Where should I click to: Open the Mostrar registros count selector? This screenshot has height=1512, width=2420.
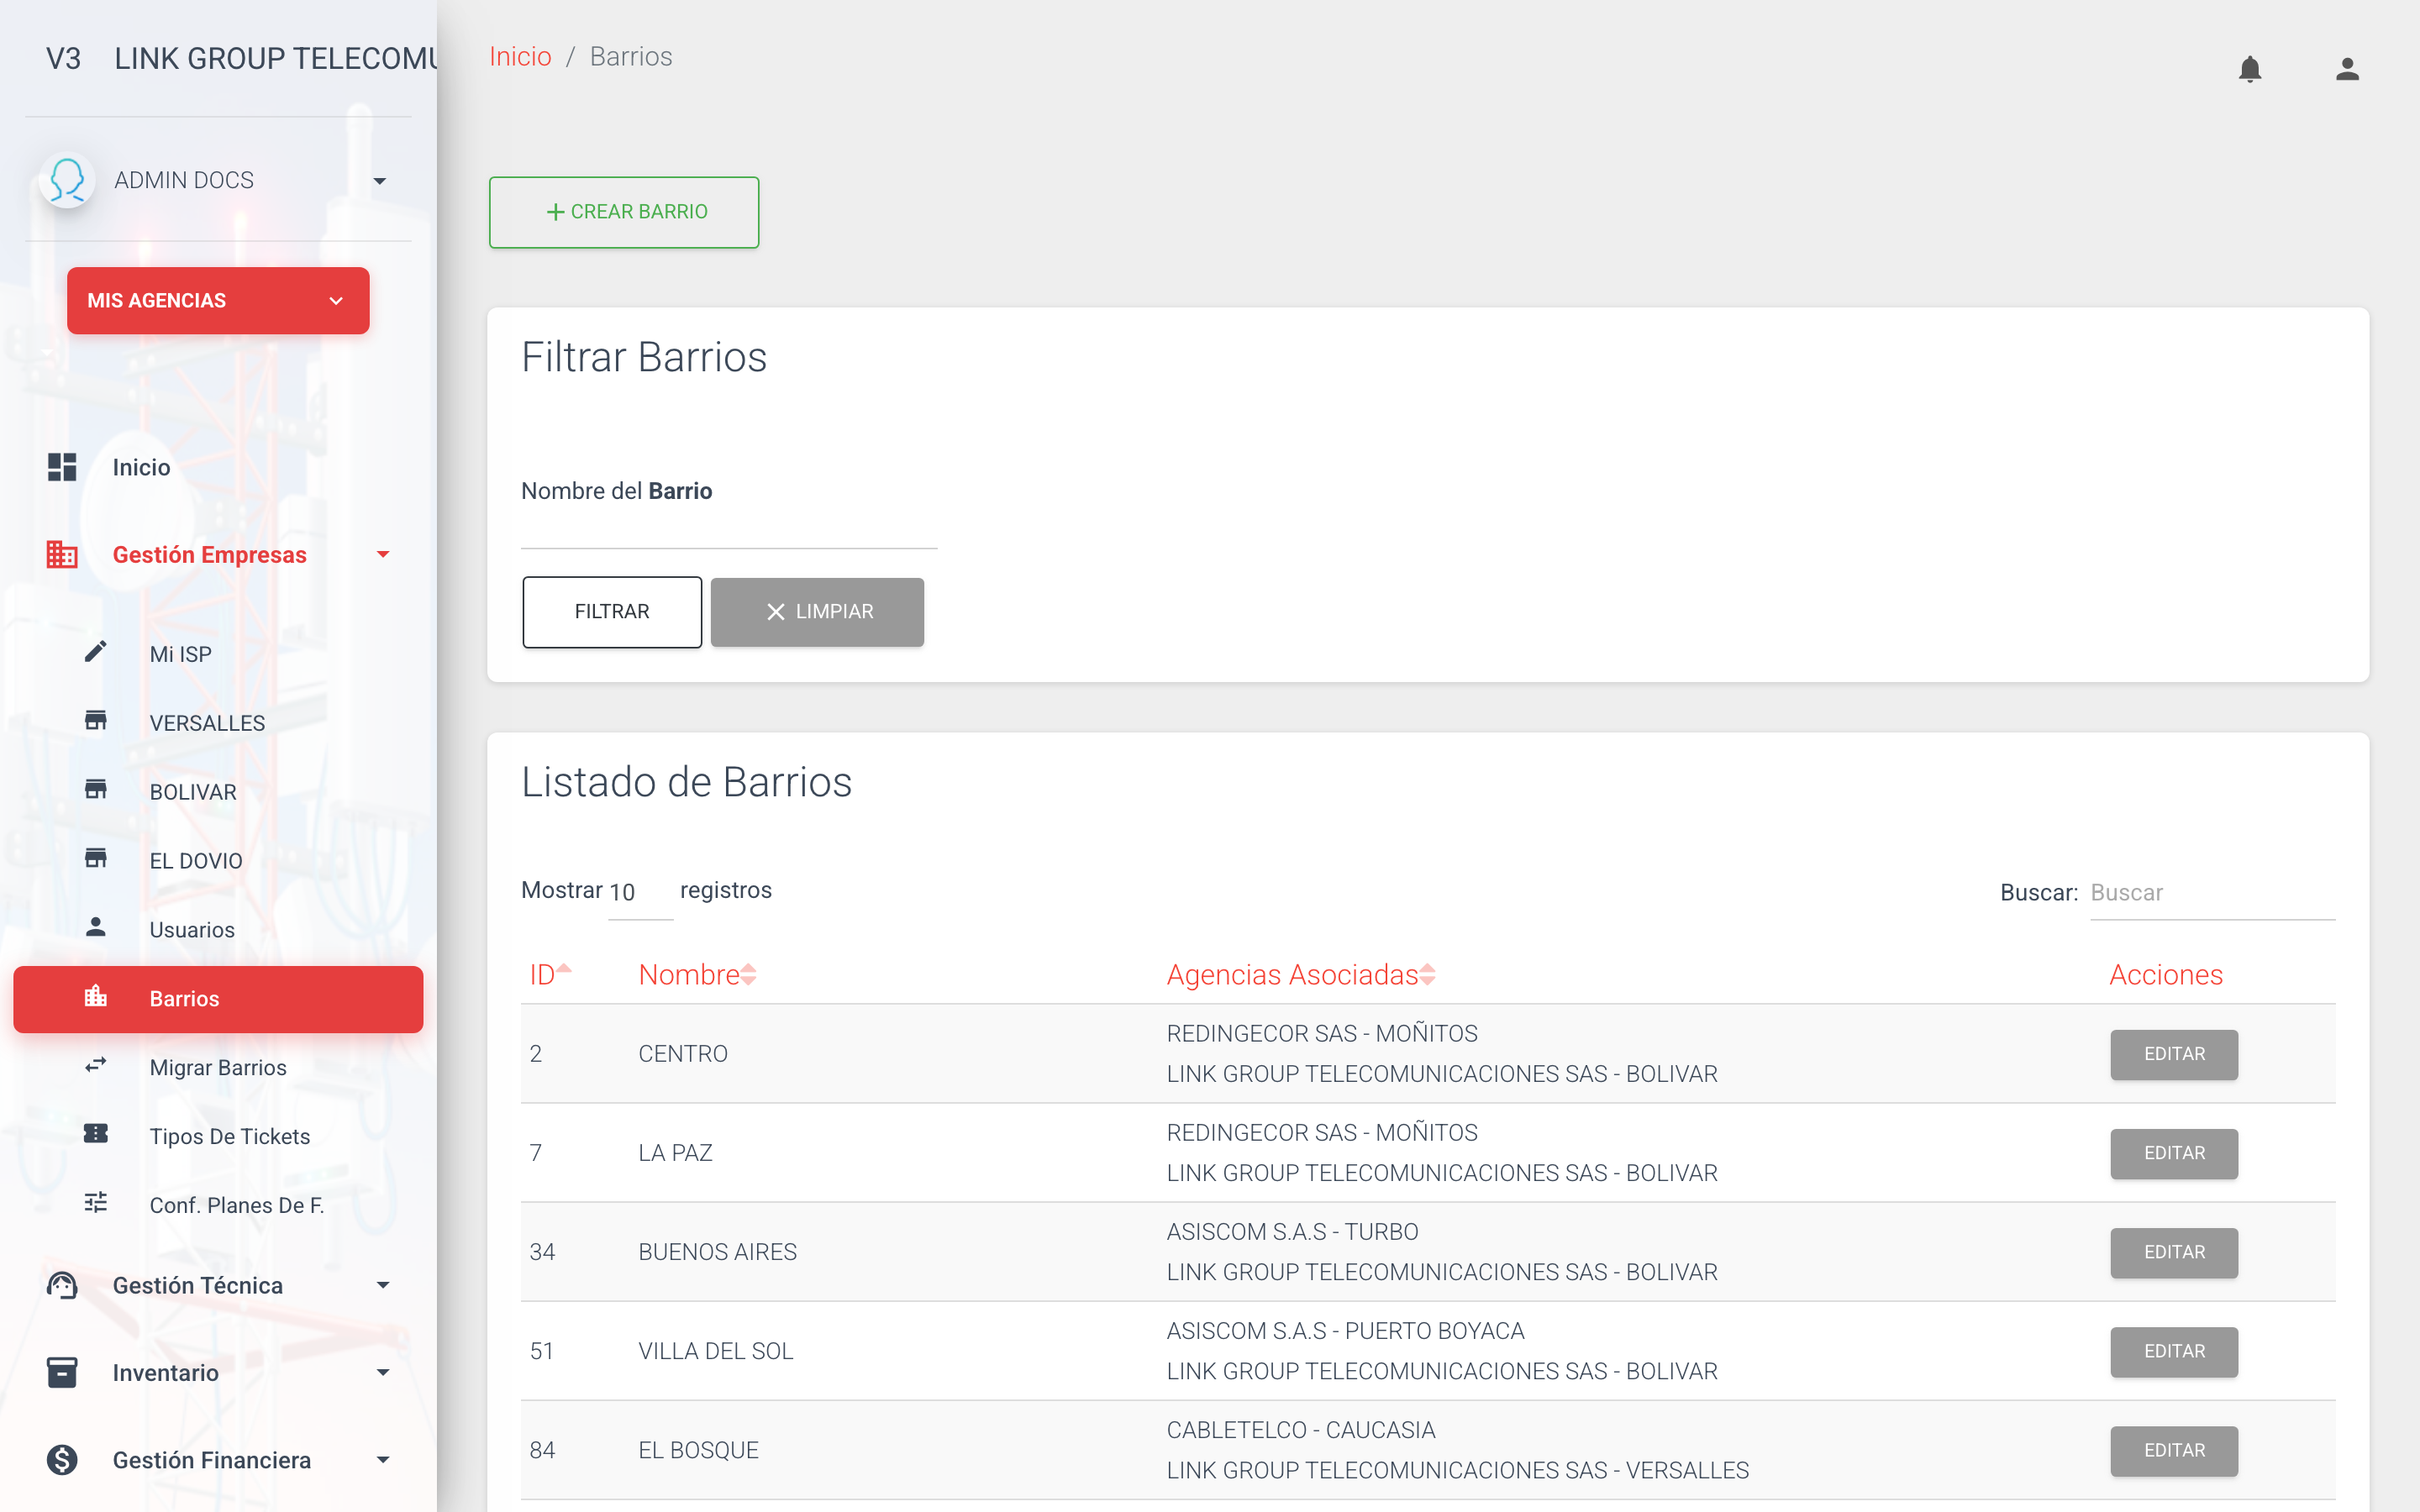click(640, 892)
